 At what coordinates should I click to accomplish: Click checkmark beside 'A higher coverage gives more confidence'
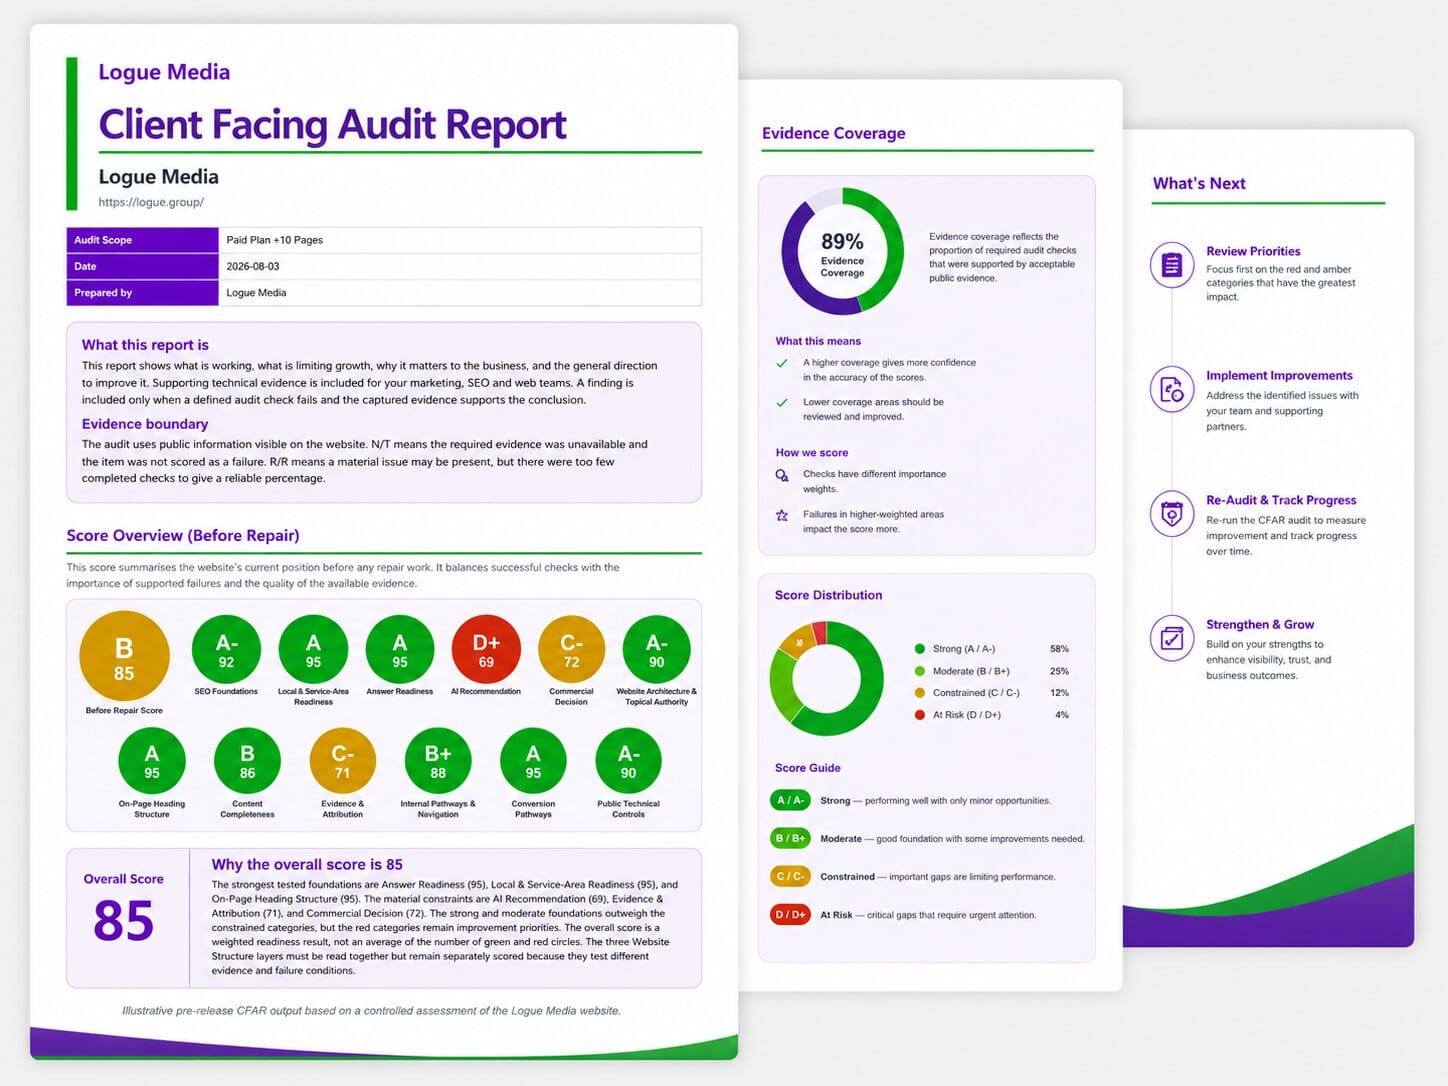(x=782, y=363)
